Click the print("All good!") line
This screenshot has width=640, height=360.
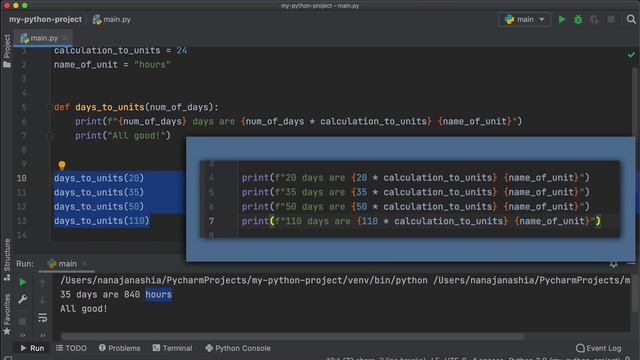pos(123,136)
